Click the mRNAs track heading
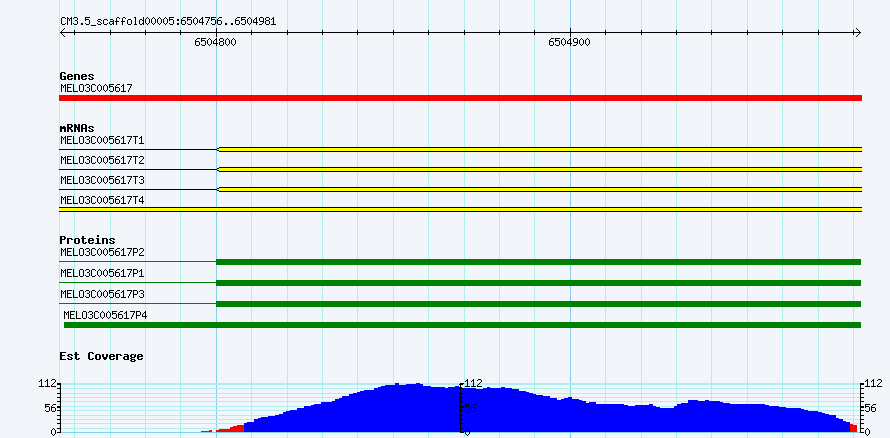This screenshot has height=438, width=890. coord(77,128)
